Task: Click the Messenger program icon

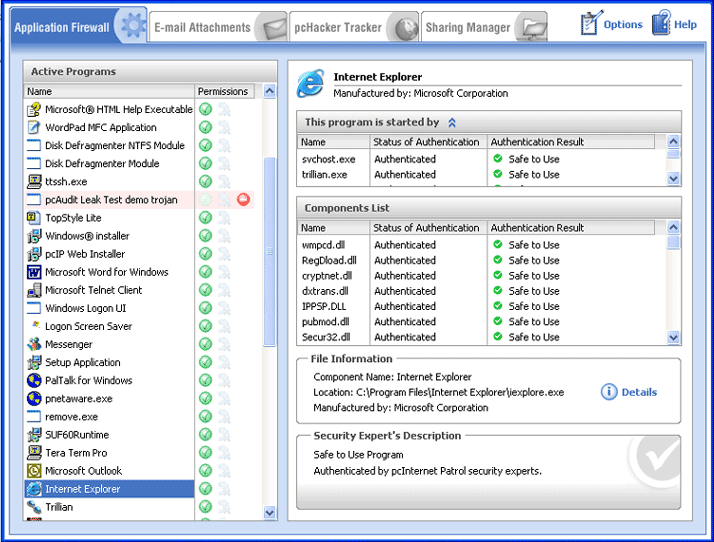Action: [34, 344]
